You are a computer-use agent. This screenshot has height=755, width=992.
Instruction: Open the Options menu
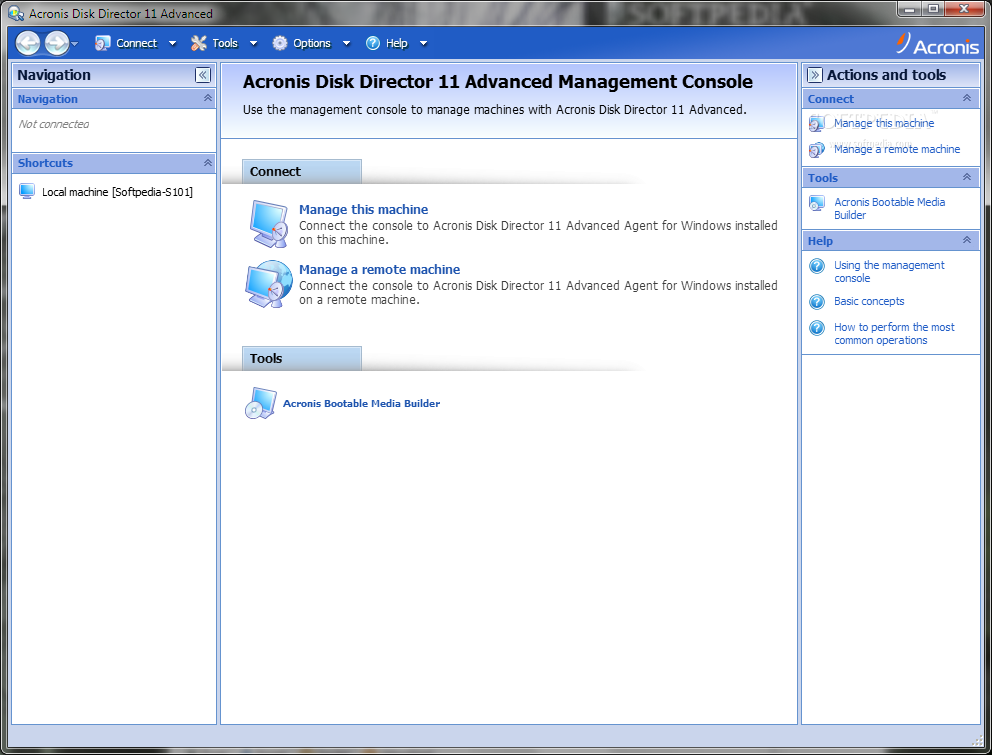point(311,43)
